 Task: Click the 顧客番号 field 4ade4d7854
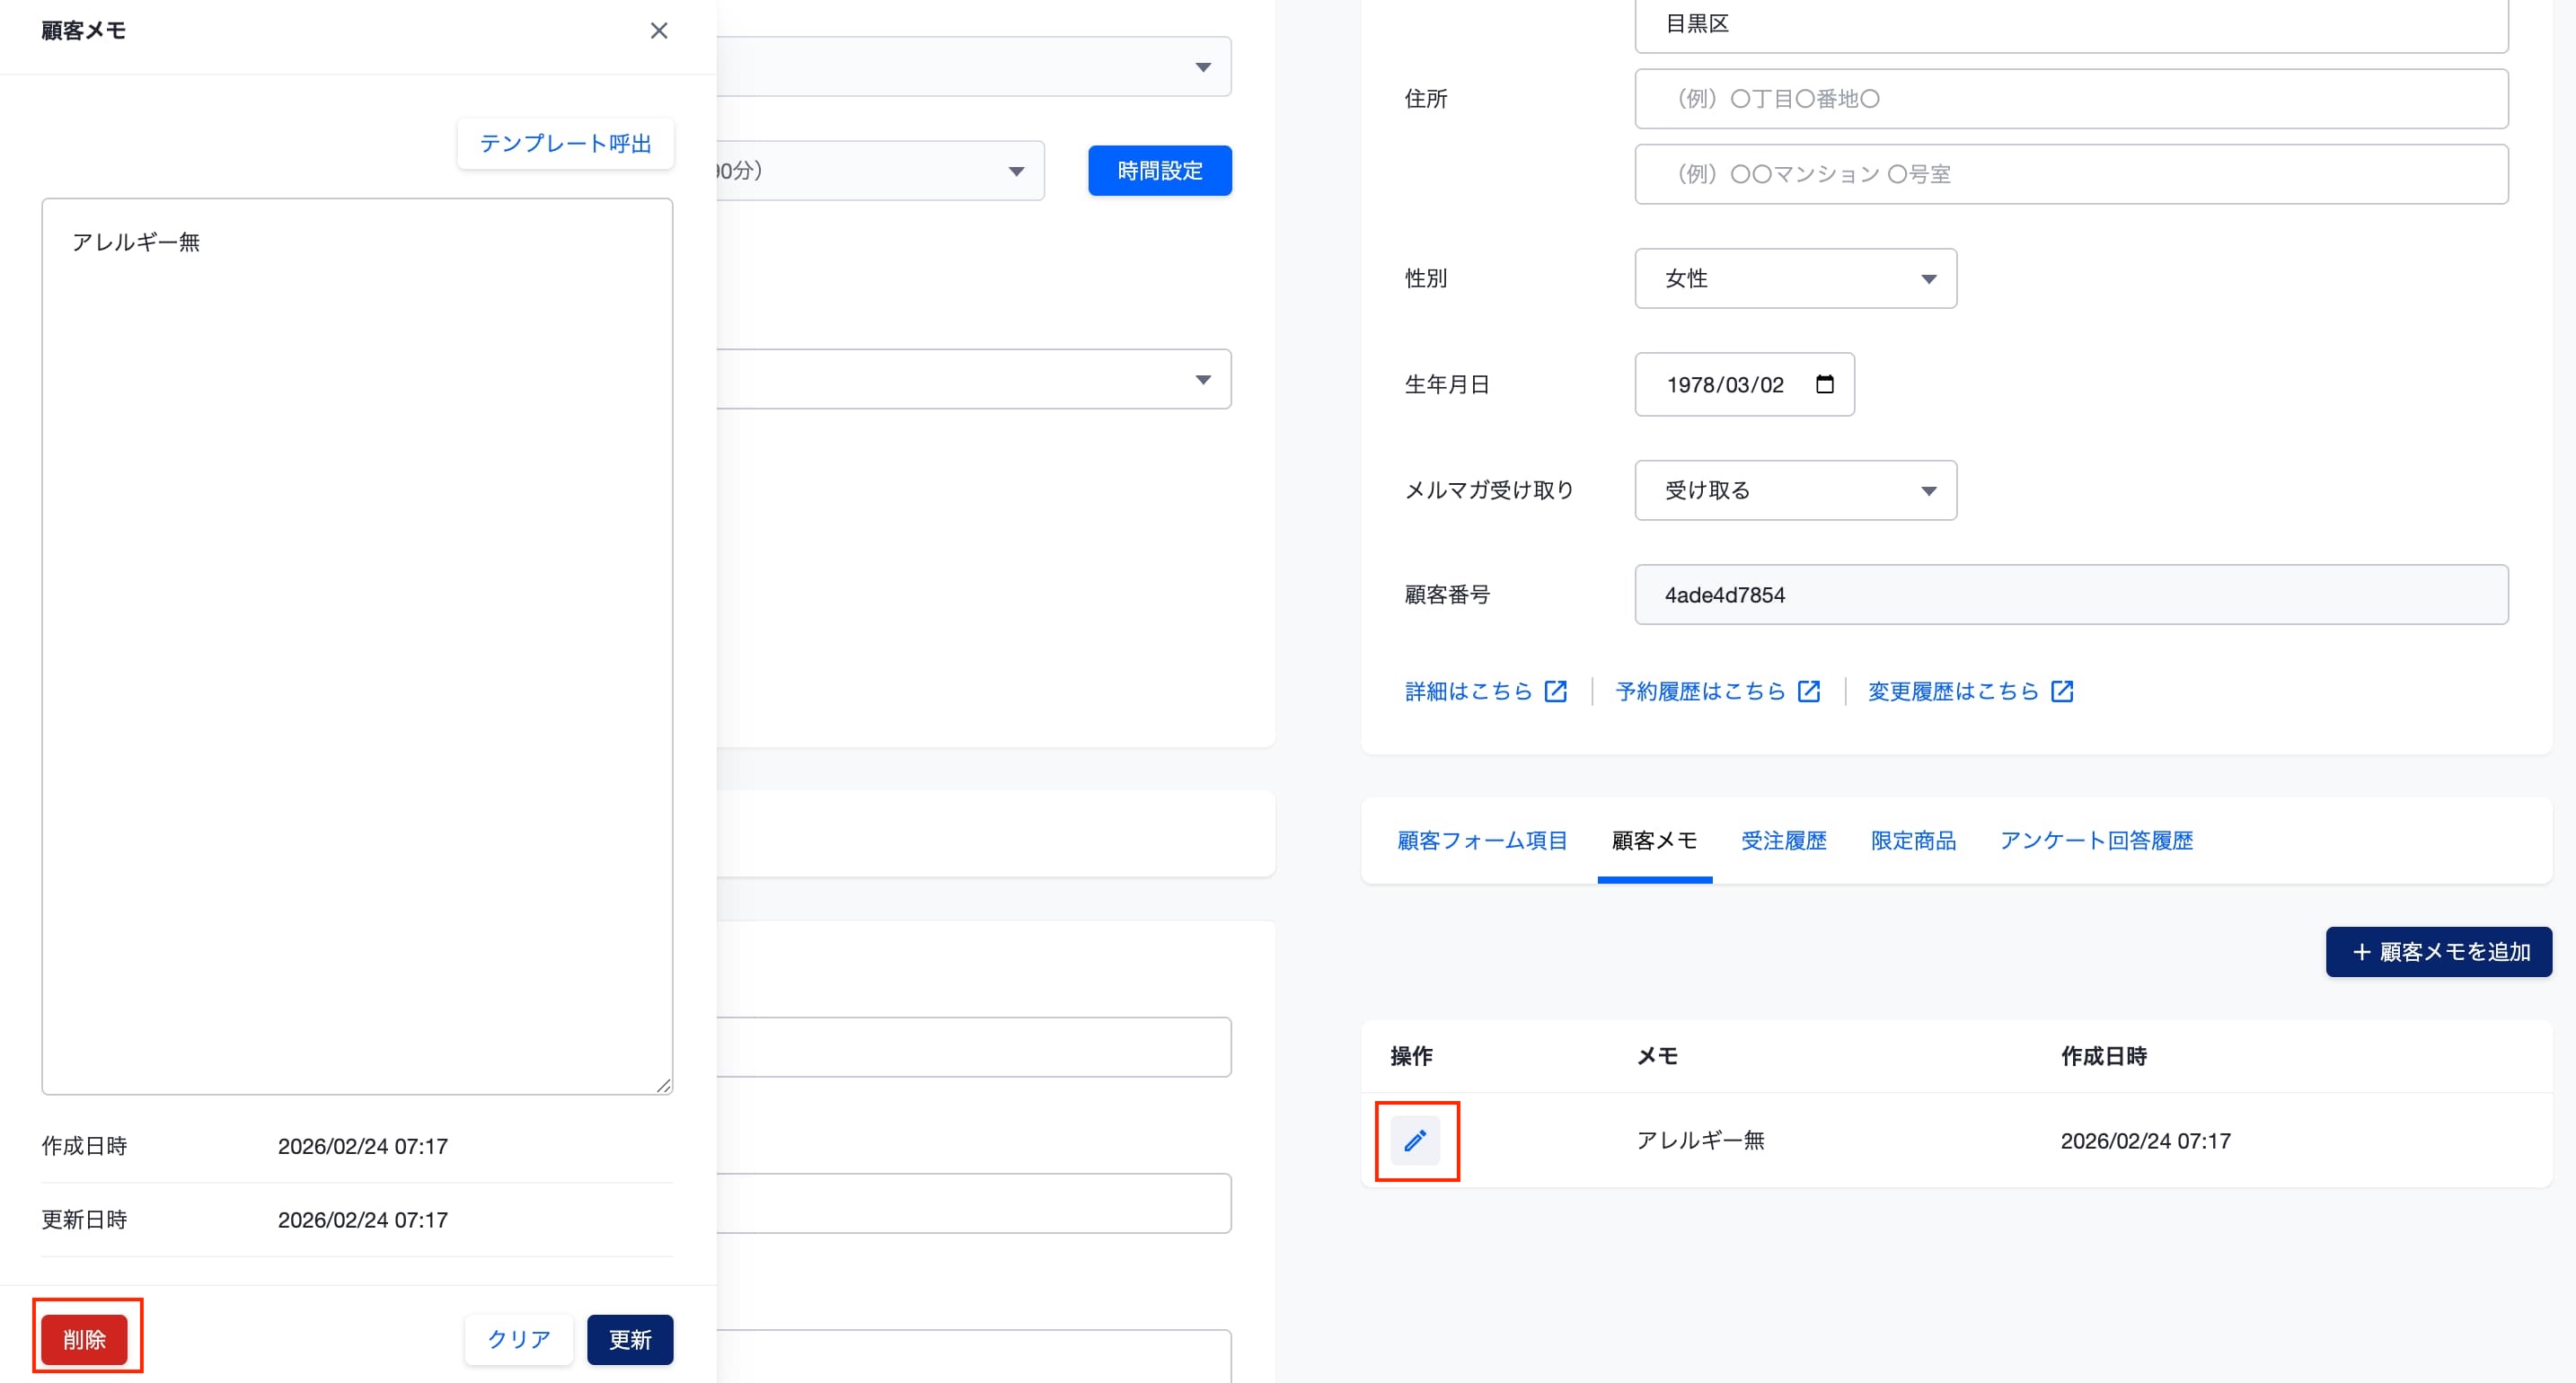[x=2071, y=594]
